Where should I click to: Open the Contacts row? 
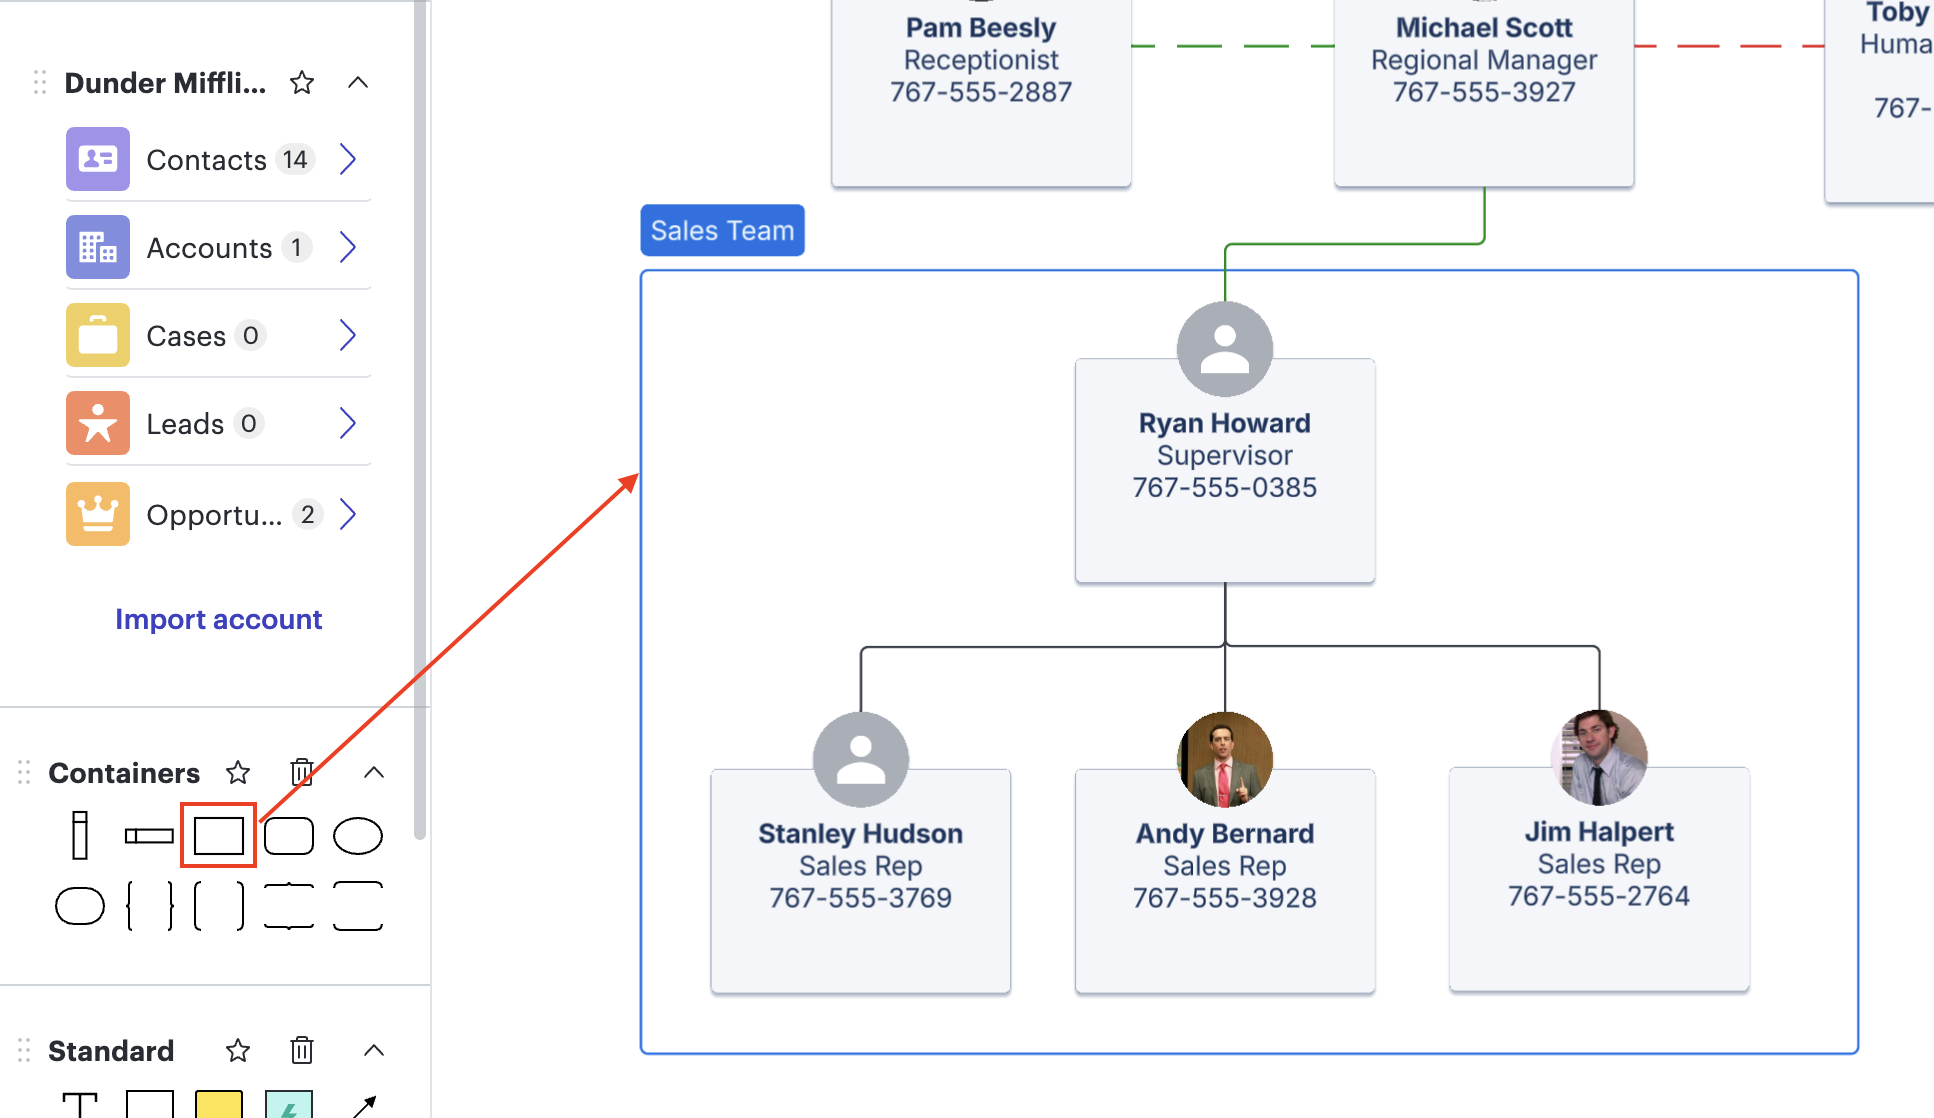[218, 159]
